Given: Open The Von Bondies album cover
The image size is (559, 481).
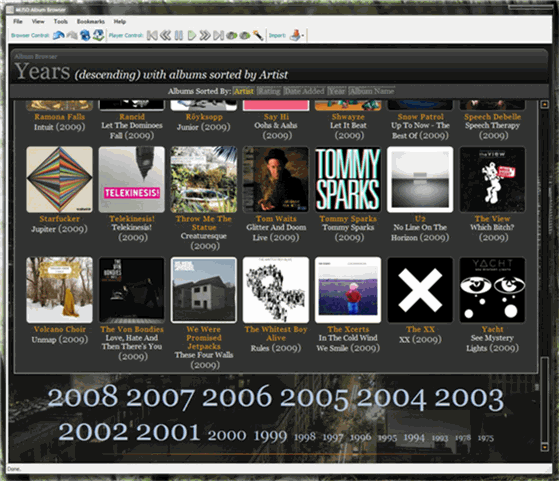Looking at the screenshot, I should pyautogui.click(x=132, y=290).
